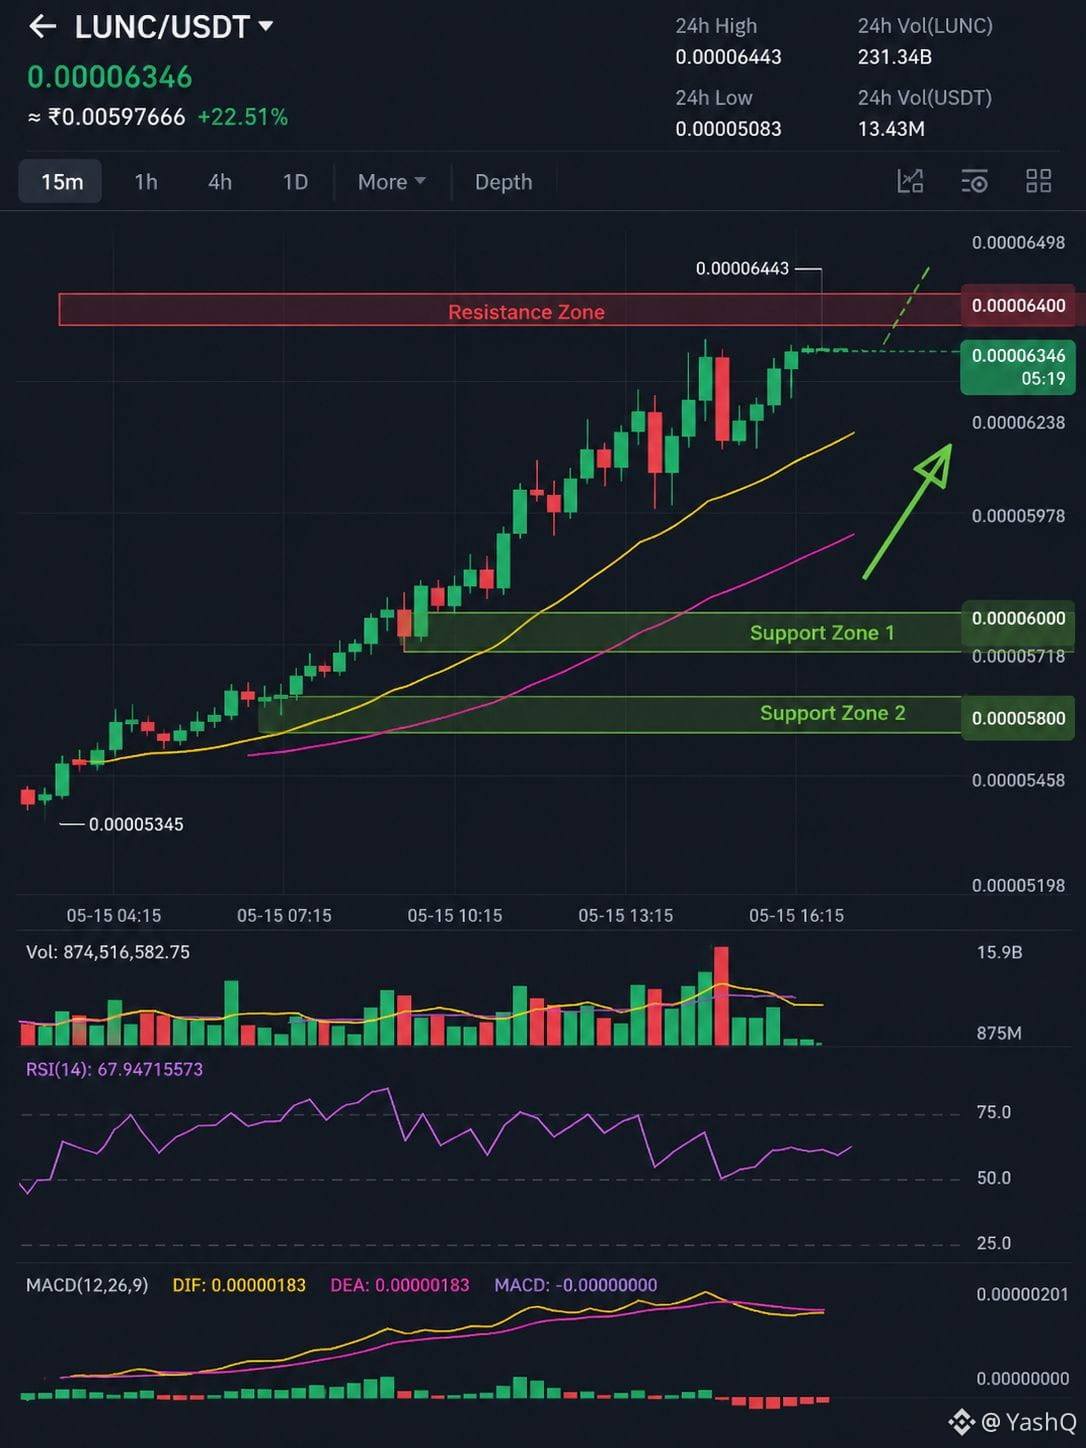1086x1448 pixels.
Task: Click the 24h Low value 0.00005083
Action: tap(728, 129)
